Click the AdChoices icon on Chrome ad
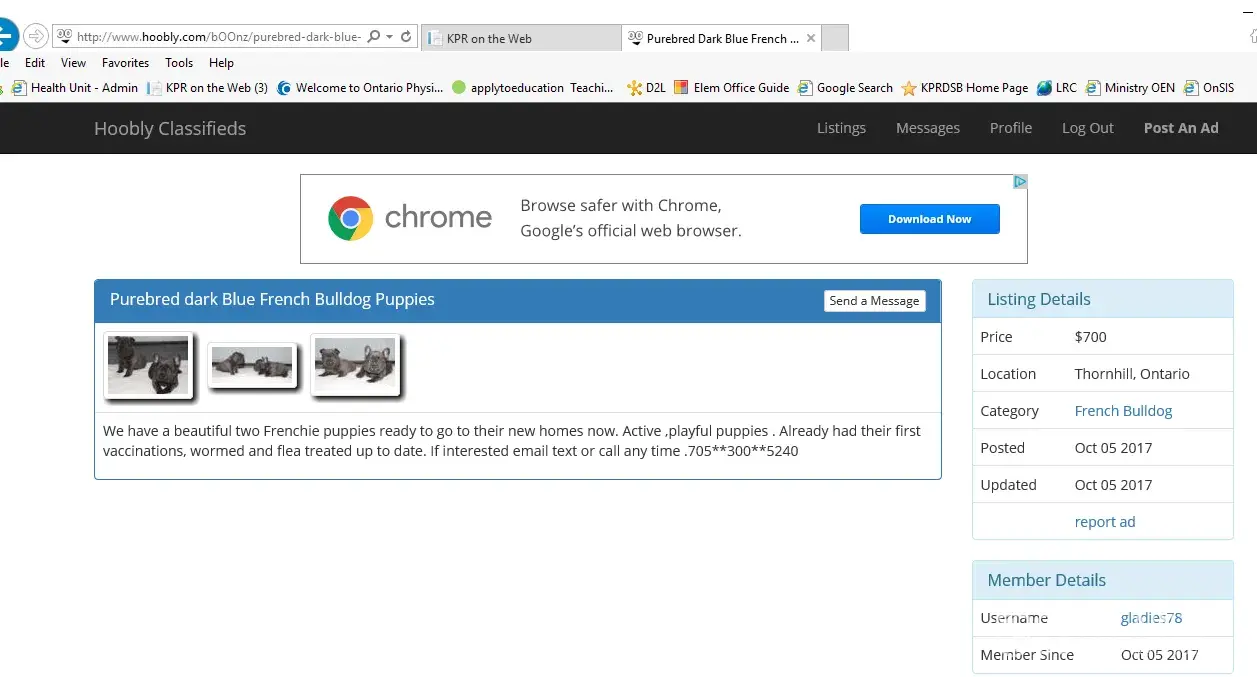The image size is (1257, 677). click(1020, 182)
